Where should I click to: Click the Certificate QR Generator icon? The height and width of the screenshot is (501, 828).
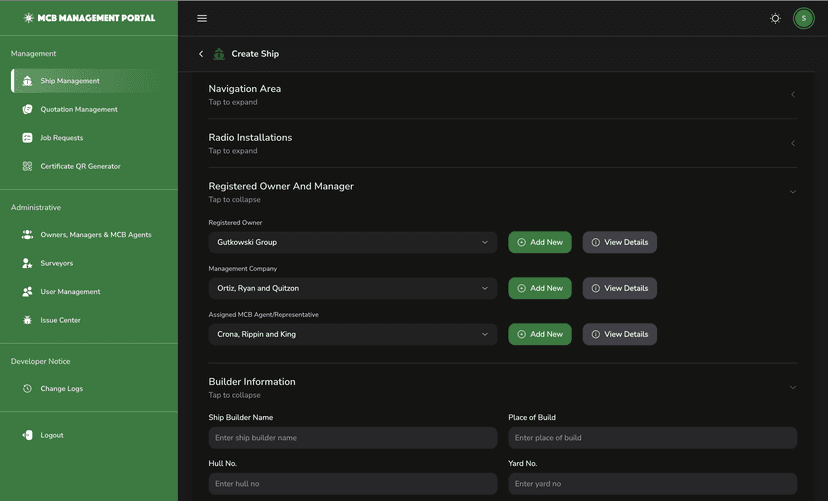tap(27, 166)
